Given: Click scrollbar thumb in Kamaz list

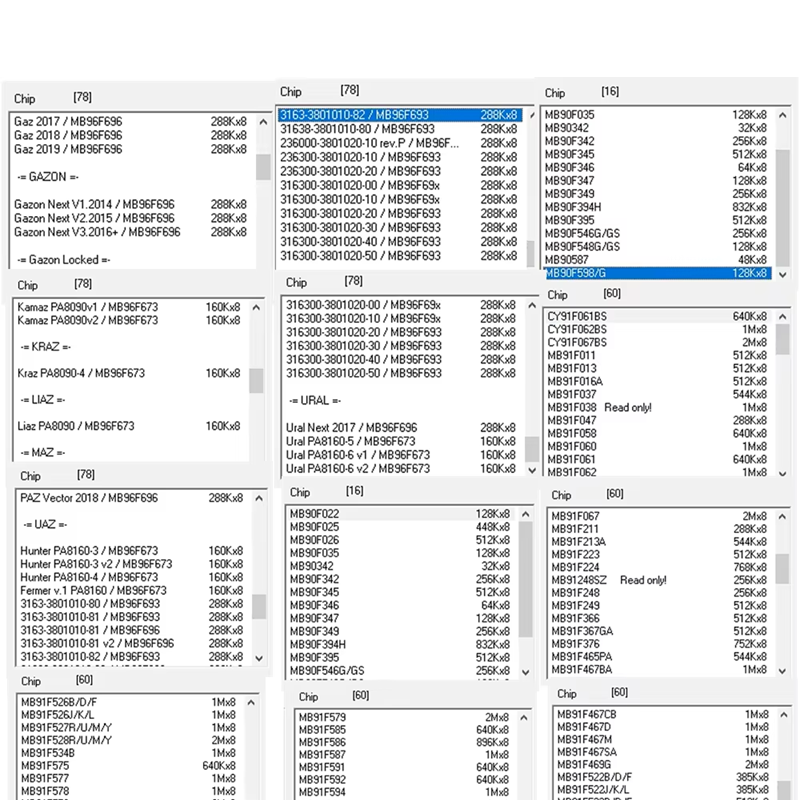Looking at the screenshot, I should click(x=257, y=381).
